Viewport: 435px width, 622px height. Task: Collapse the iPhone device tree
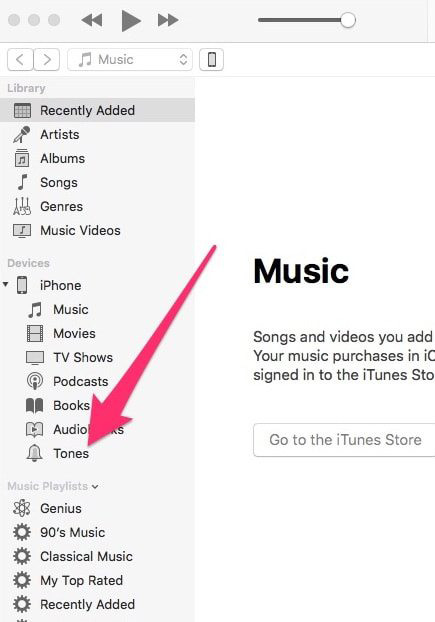6,284
